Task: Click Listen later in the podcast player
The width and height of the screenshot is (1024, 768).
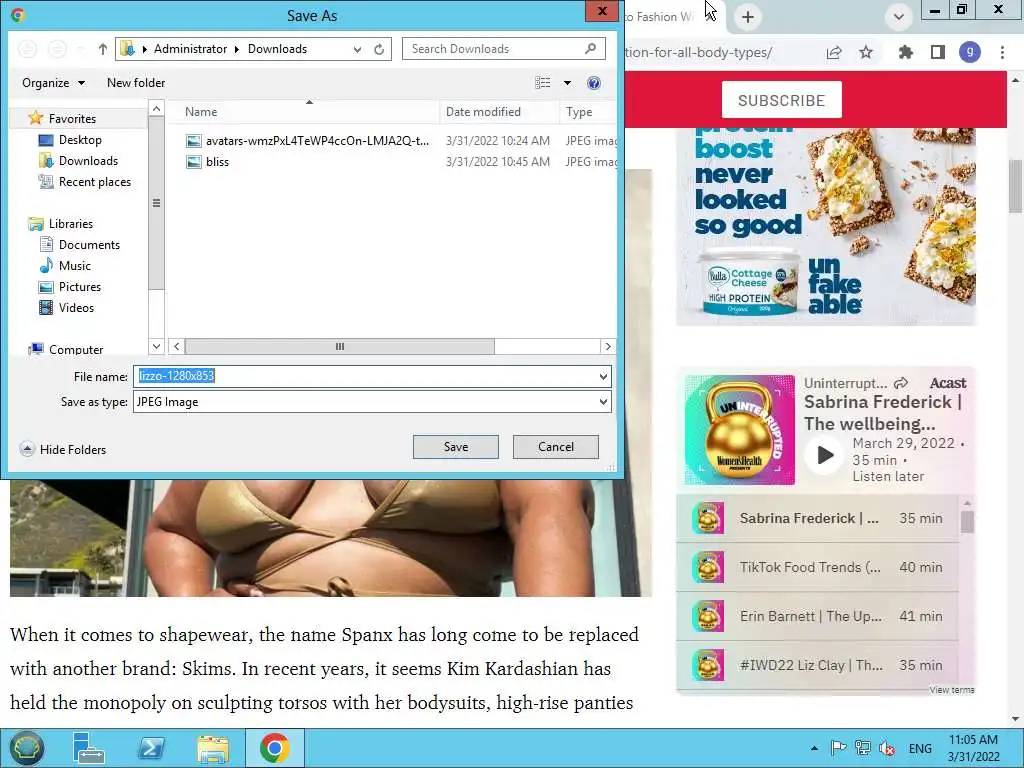Action: click(x=888, y=477)
